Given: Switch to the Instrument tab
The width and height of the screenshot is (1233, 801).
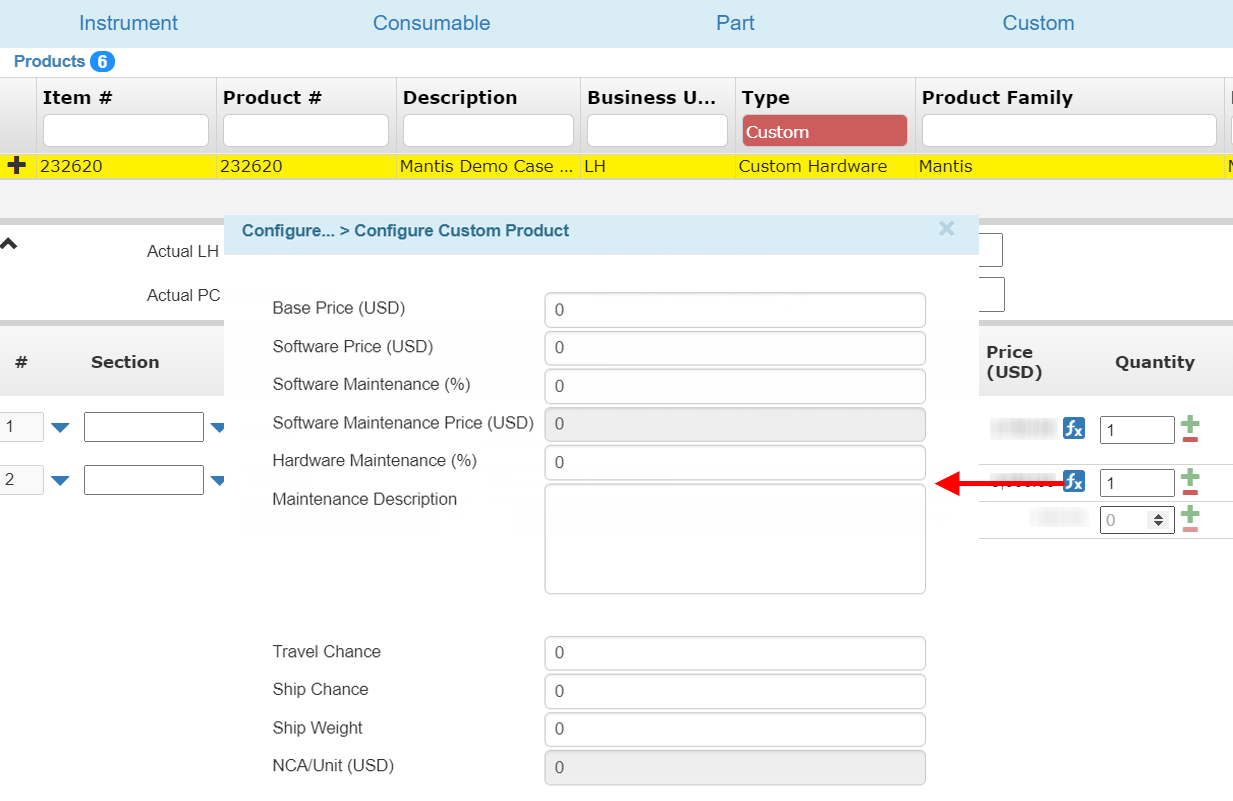Looking at the screenshot, I should pos(128,23).
